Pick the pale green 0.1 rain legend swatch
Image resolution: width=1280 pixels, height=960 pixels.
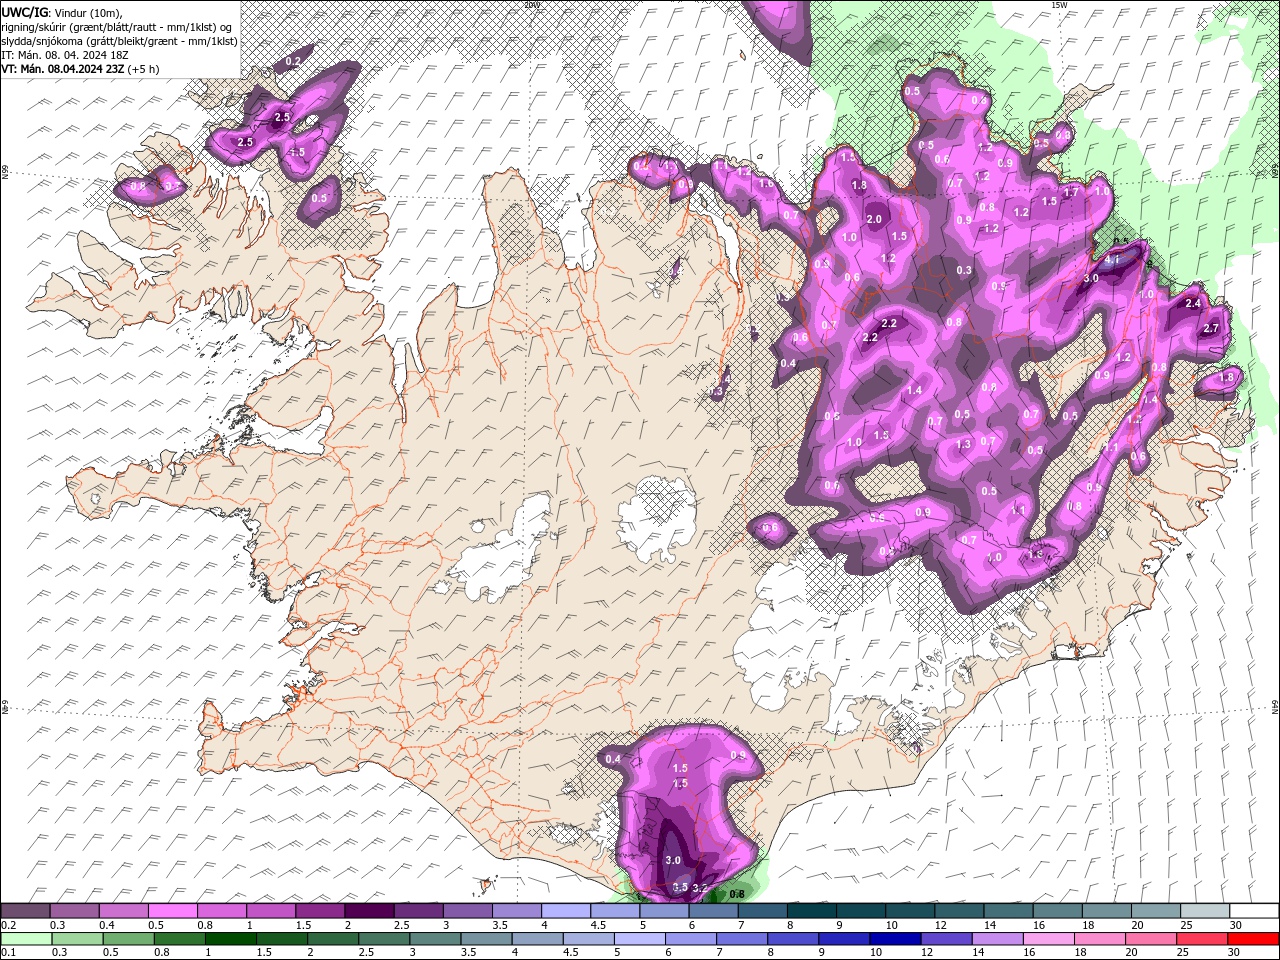(x=26, y=939)
